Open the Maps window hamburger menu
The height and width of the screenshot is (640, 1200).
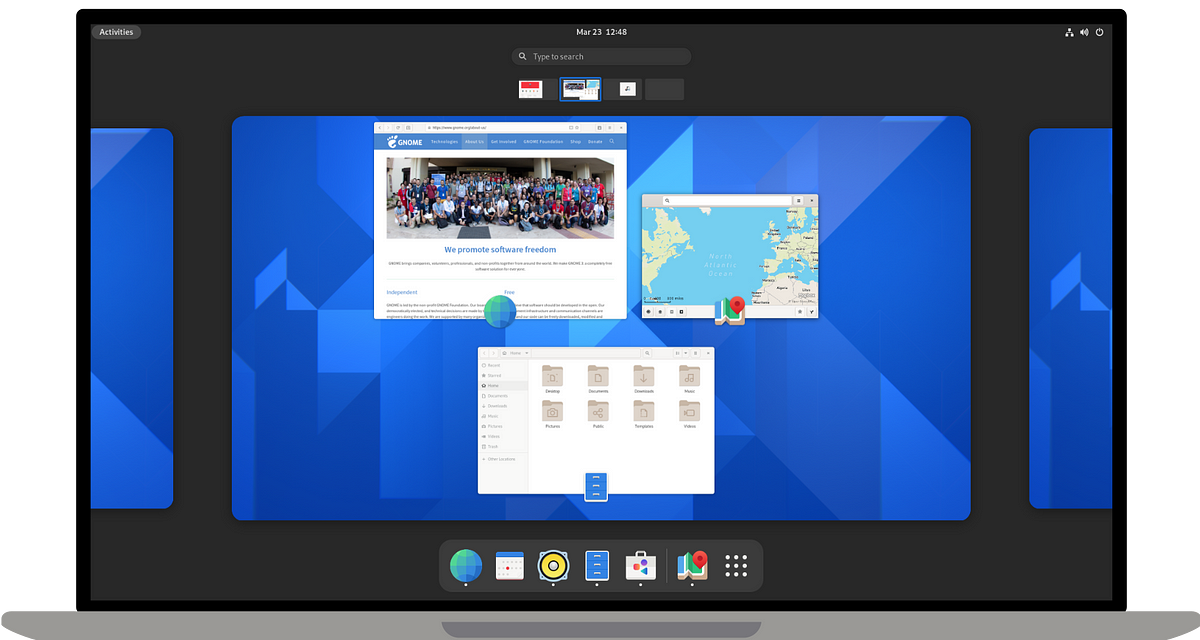coord(798,200)
